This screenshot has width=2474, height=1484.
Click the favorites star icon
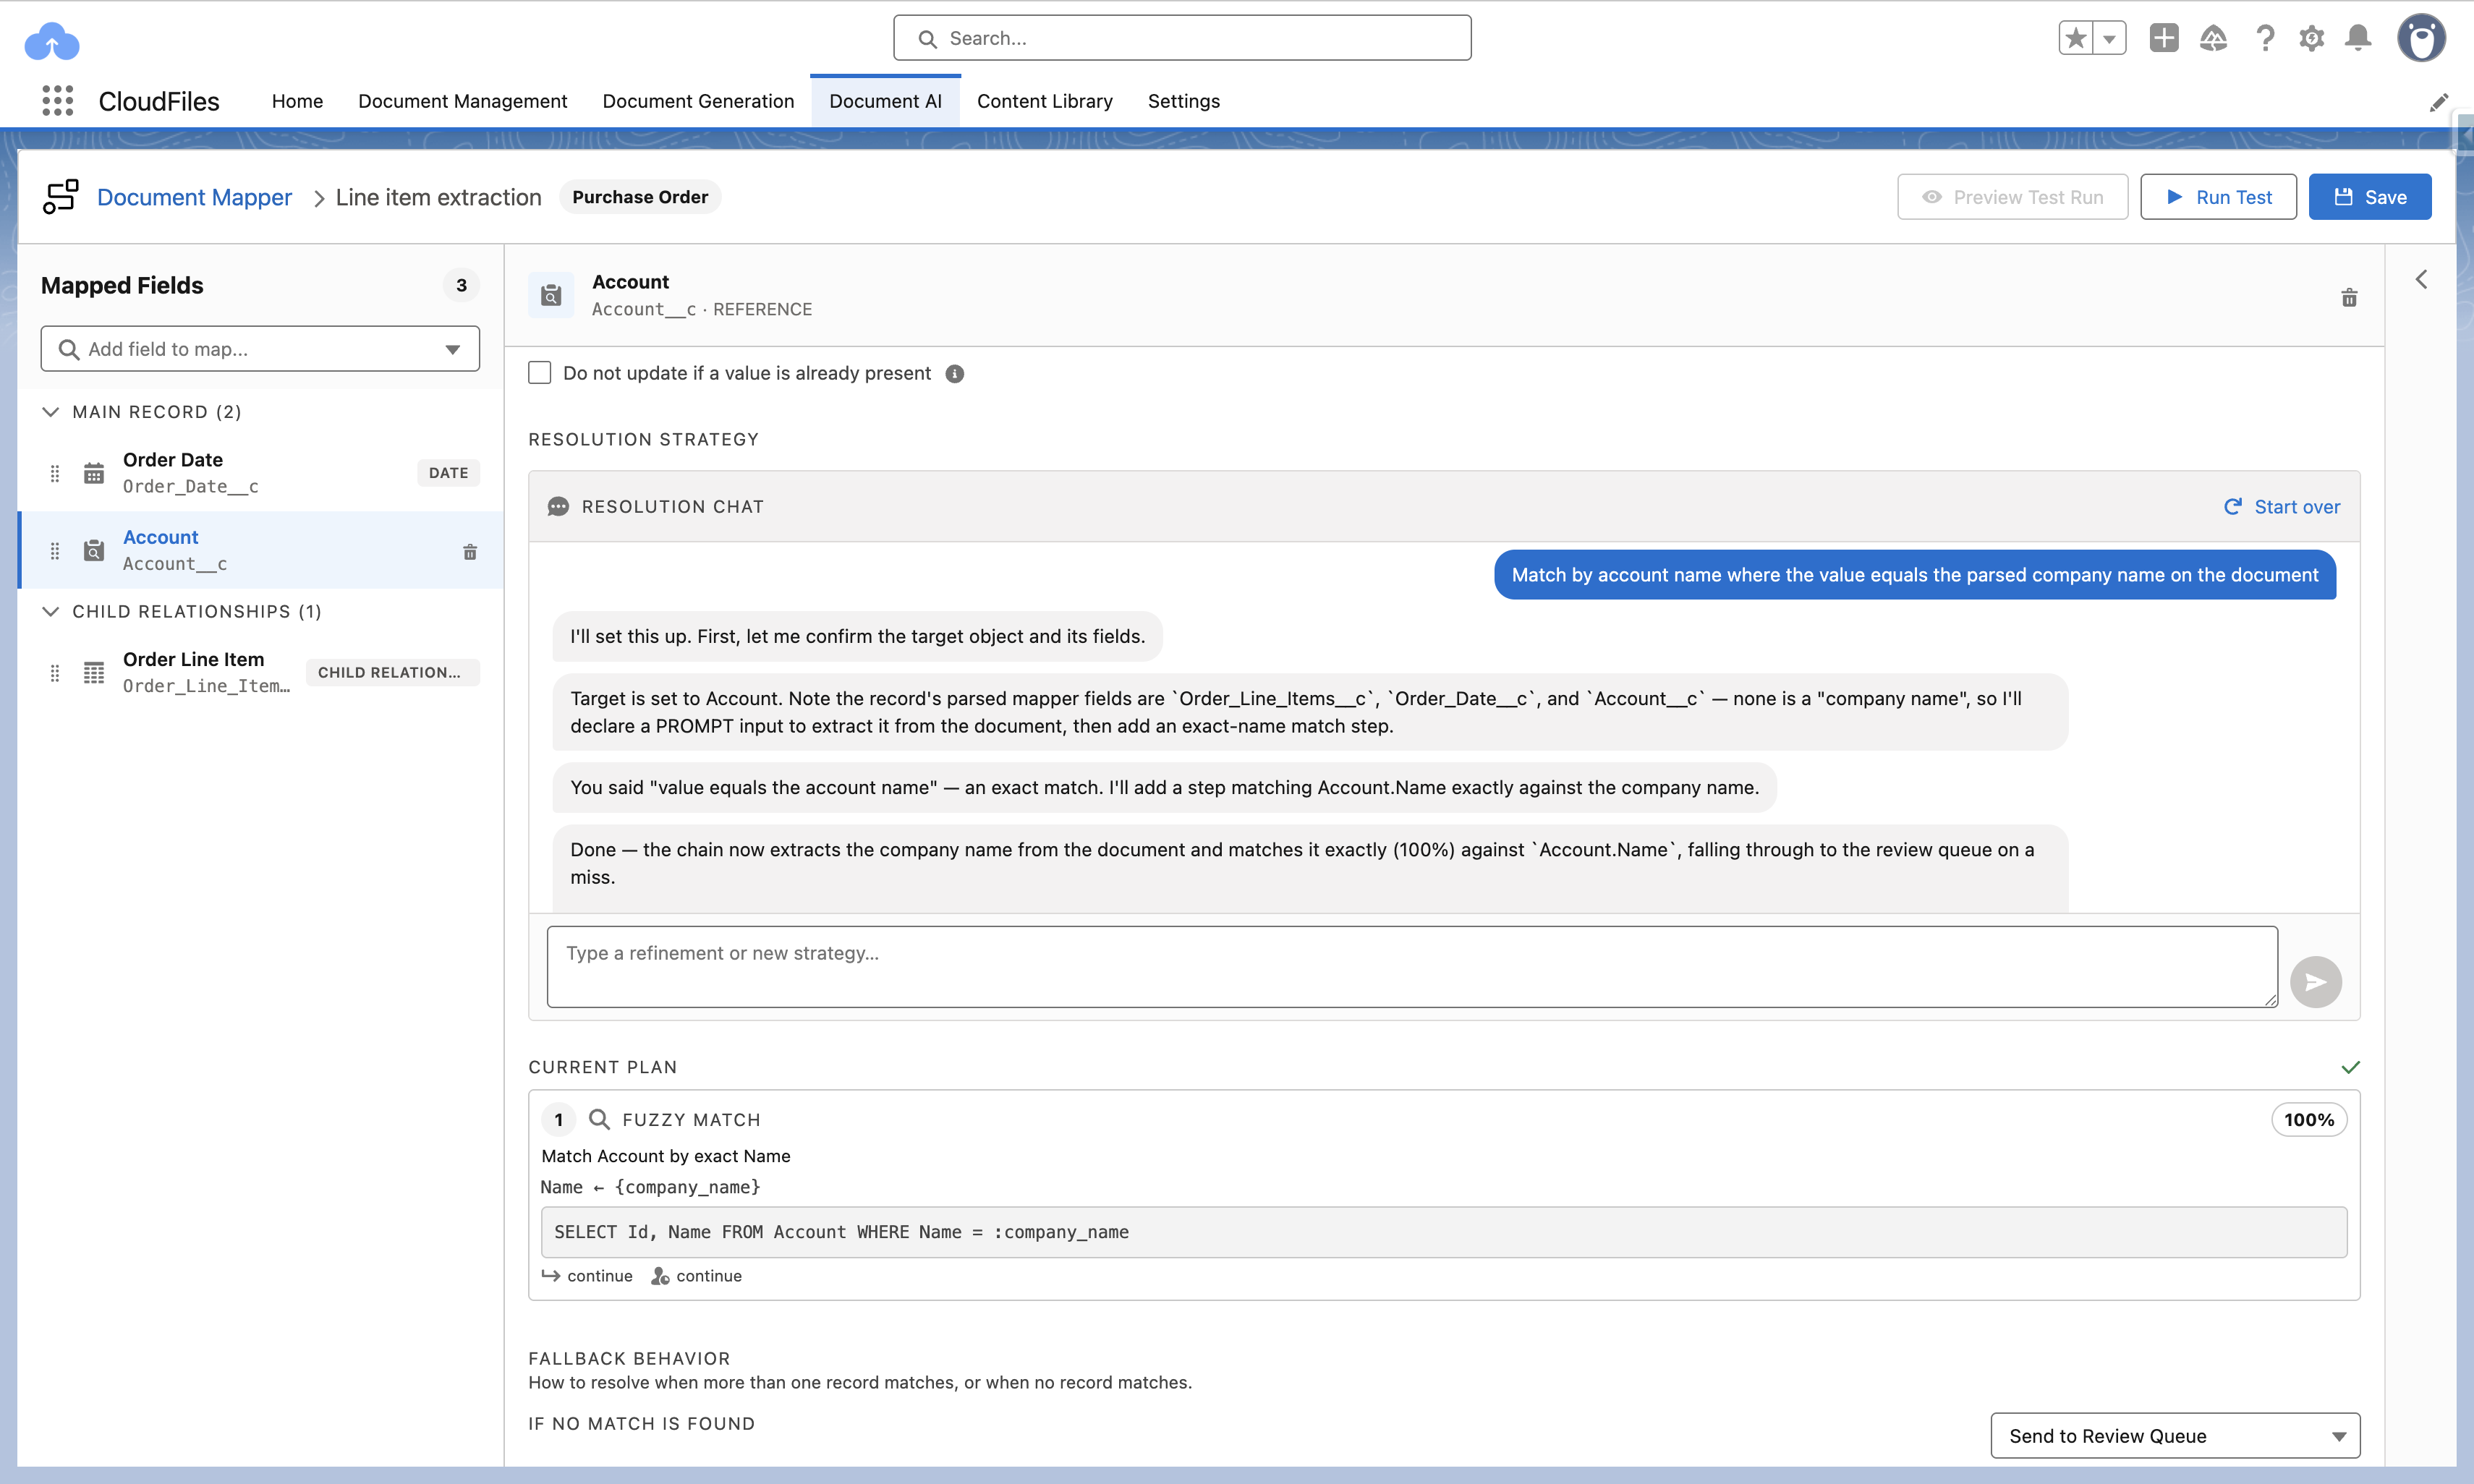(2076, 38)
